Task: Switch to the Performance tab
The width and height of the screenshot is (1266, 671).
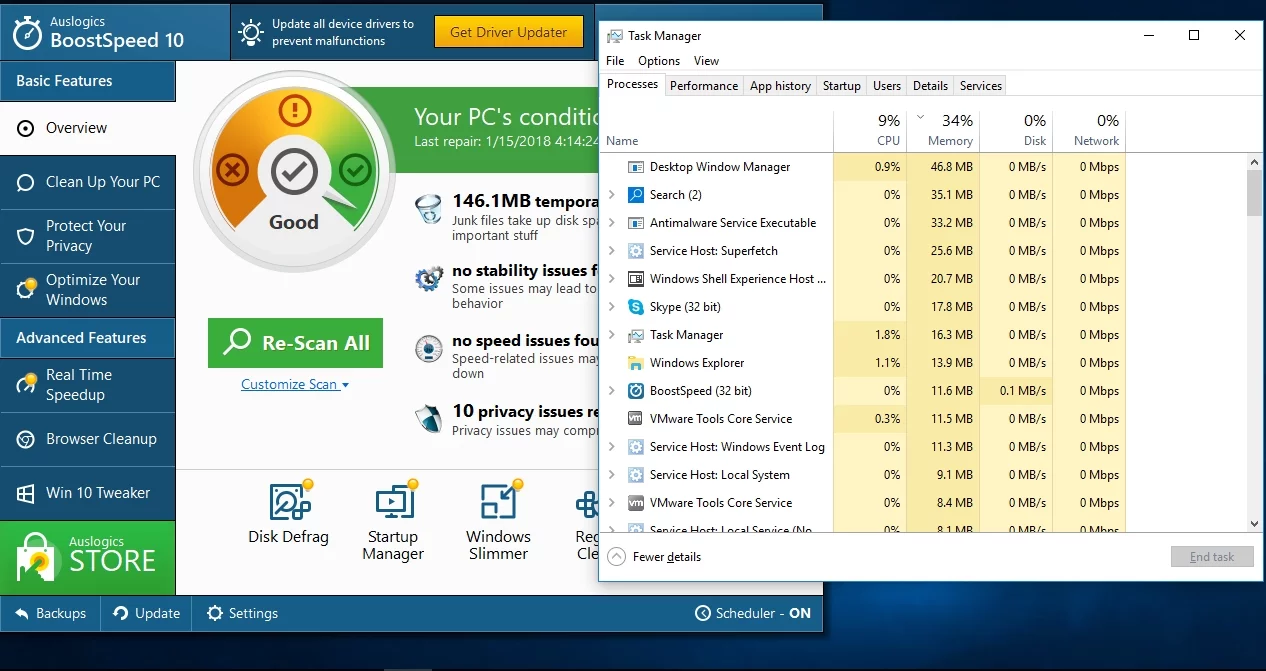Action: (704, 86)
